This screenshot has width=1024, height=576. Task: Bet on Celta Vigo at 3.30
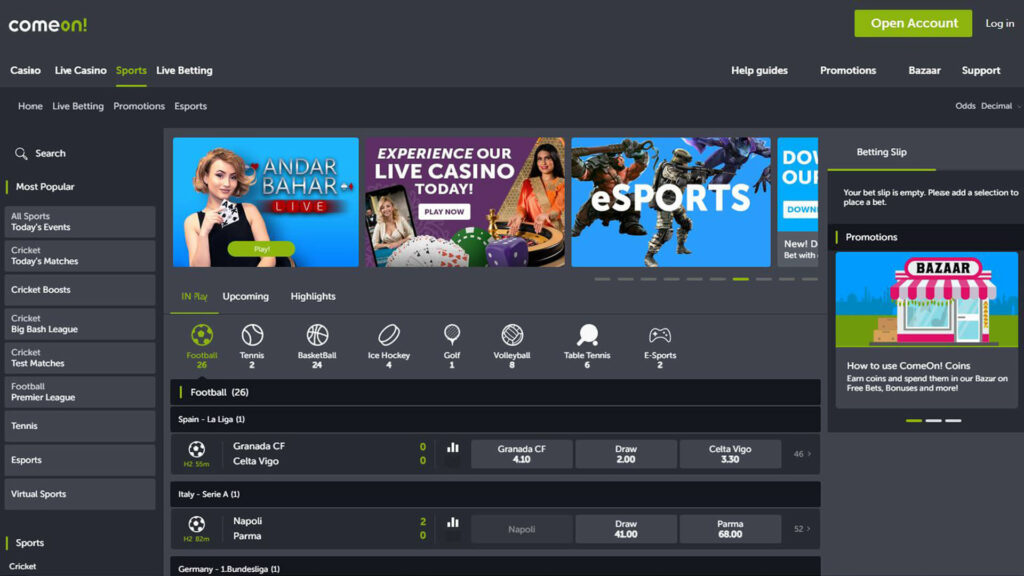pos(730,454)
